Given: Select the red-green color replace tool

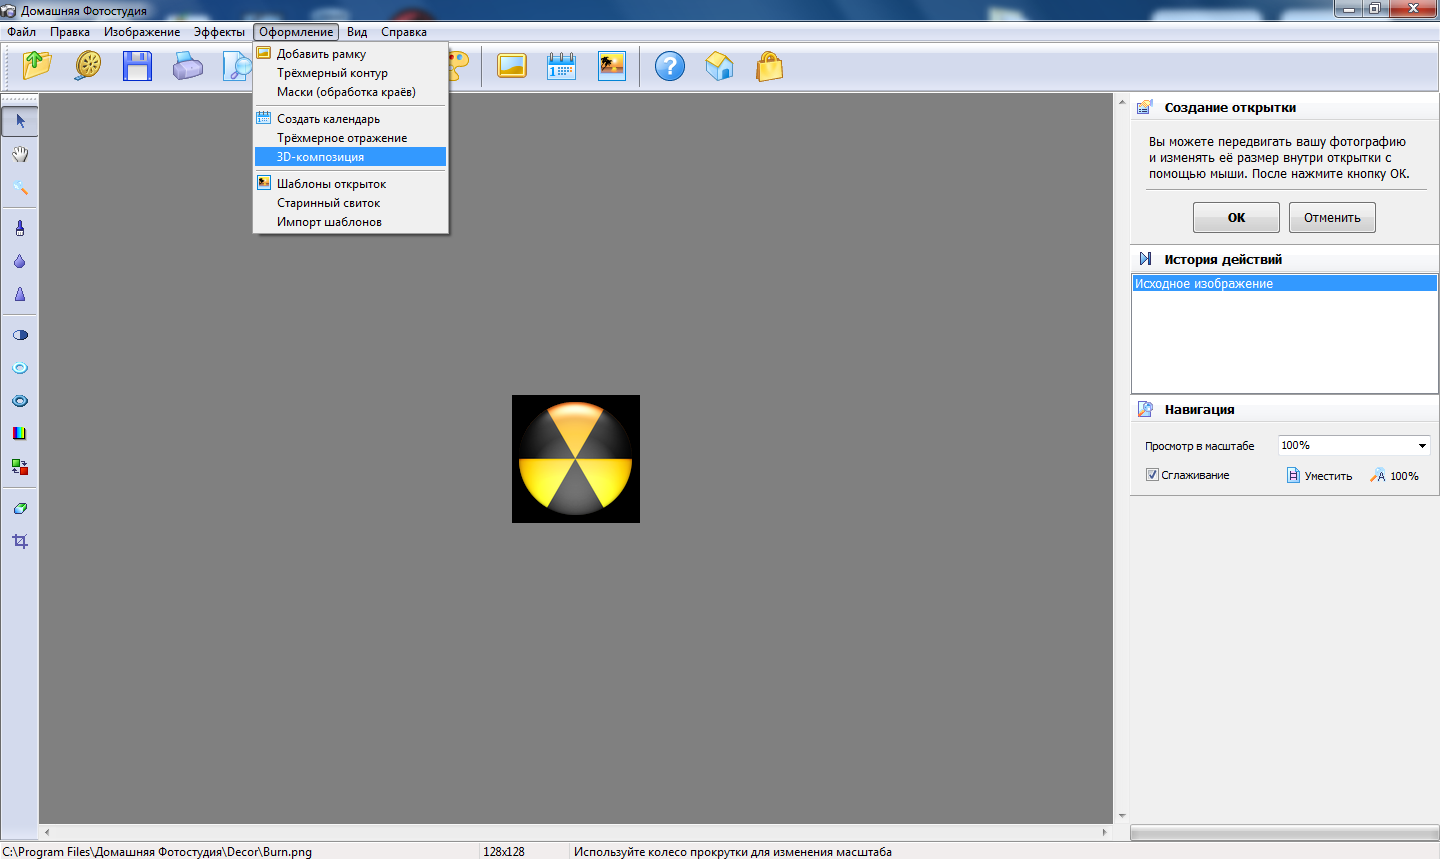Looking at the screenshot, I should click(20, 467).
